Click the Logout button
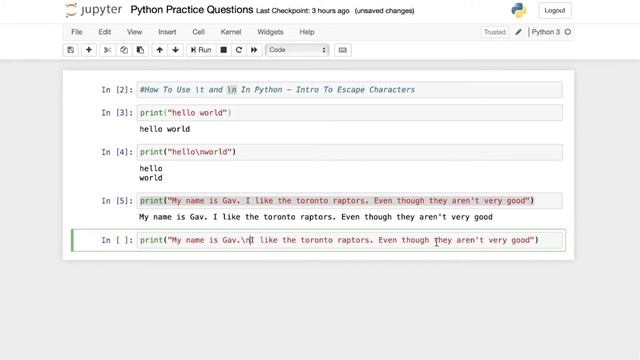Image resolution: width=640 pixels, height=360 pixels. pos(555,10)
